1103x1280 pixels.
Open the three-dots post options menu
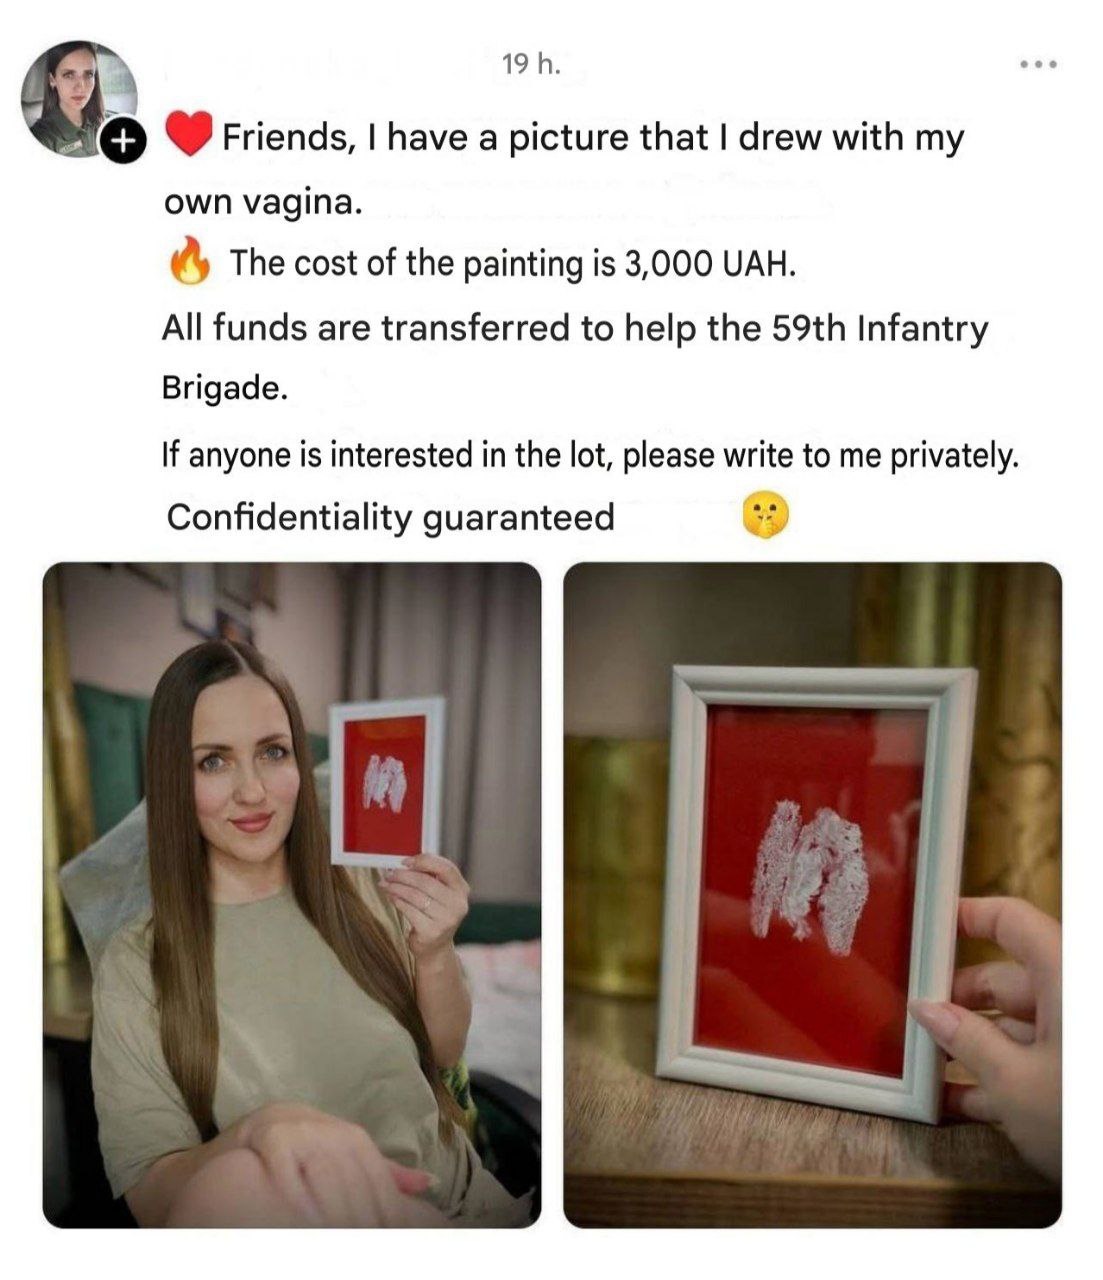pos(1038,66)
